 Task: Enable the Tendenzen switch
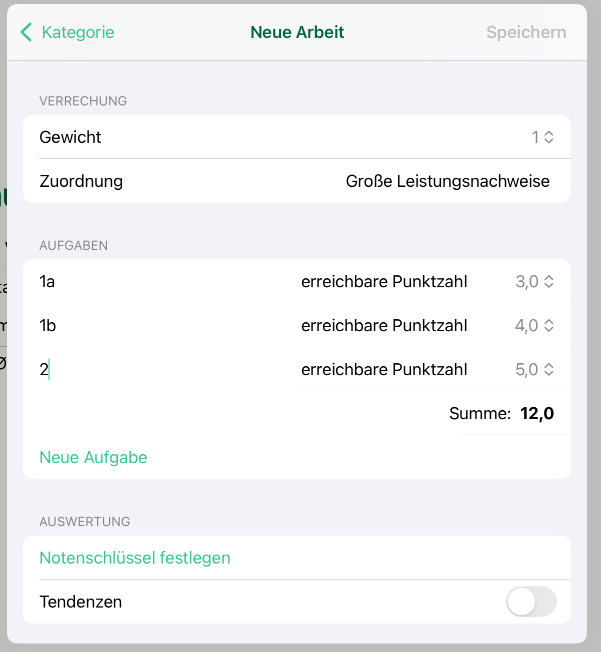pyautogui.click(x=531, y=602)
